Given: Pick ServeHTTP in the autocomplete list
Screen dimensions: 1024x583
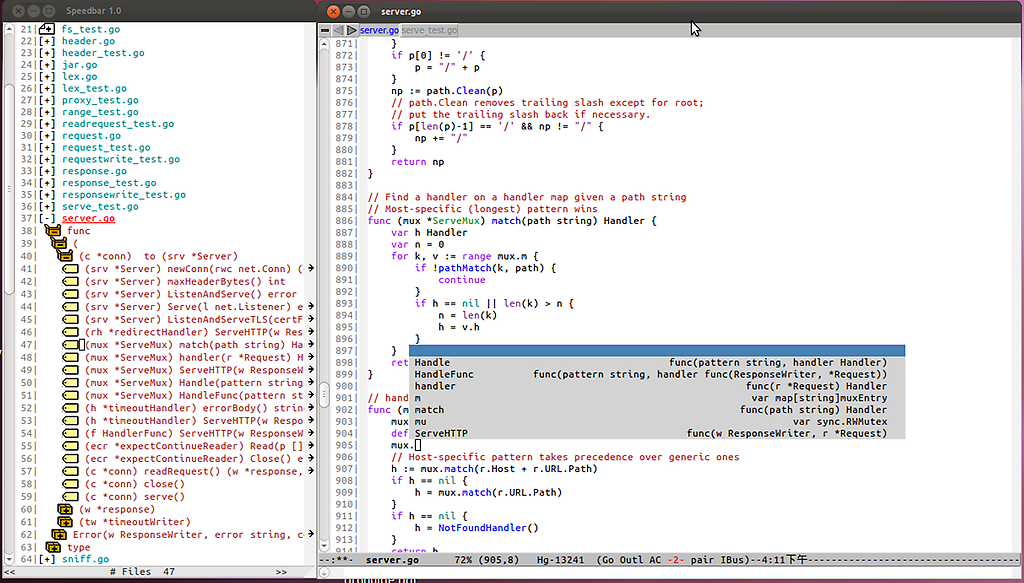Looking at the screenshot, I should click(x=441, y=433).
